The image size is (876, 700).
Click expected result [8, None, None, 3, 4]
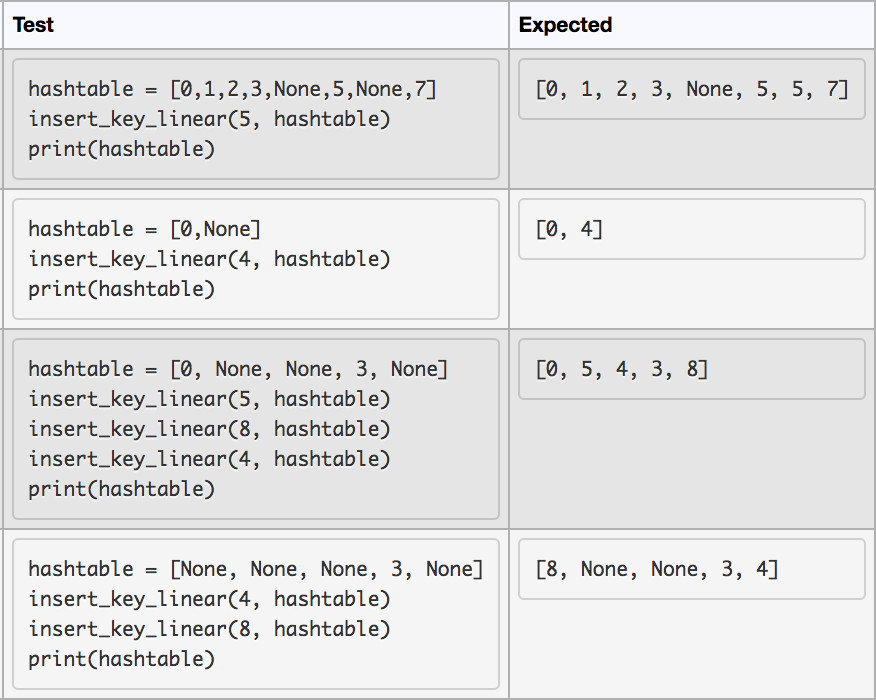click(x=656, y=569)
